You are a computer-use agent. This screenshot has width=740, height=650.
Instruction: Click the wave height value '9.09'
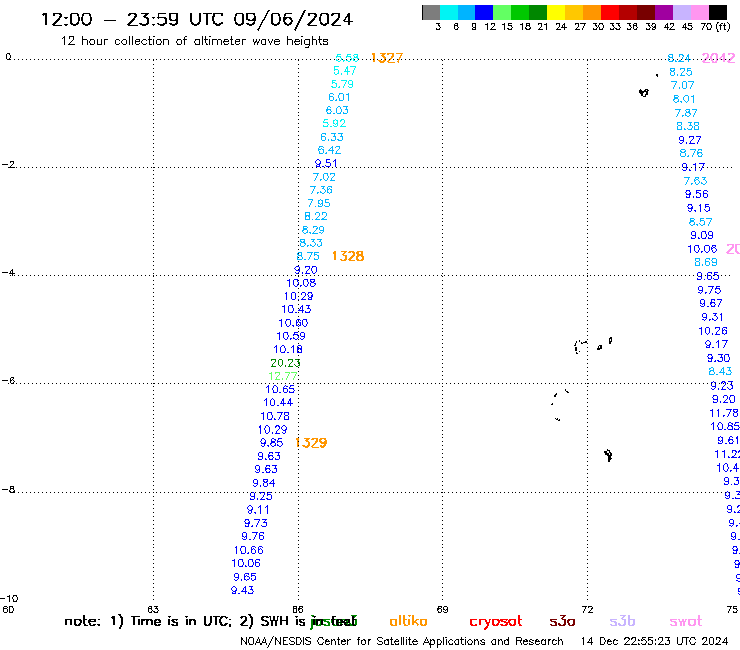point(702,235)
